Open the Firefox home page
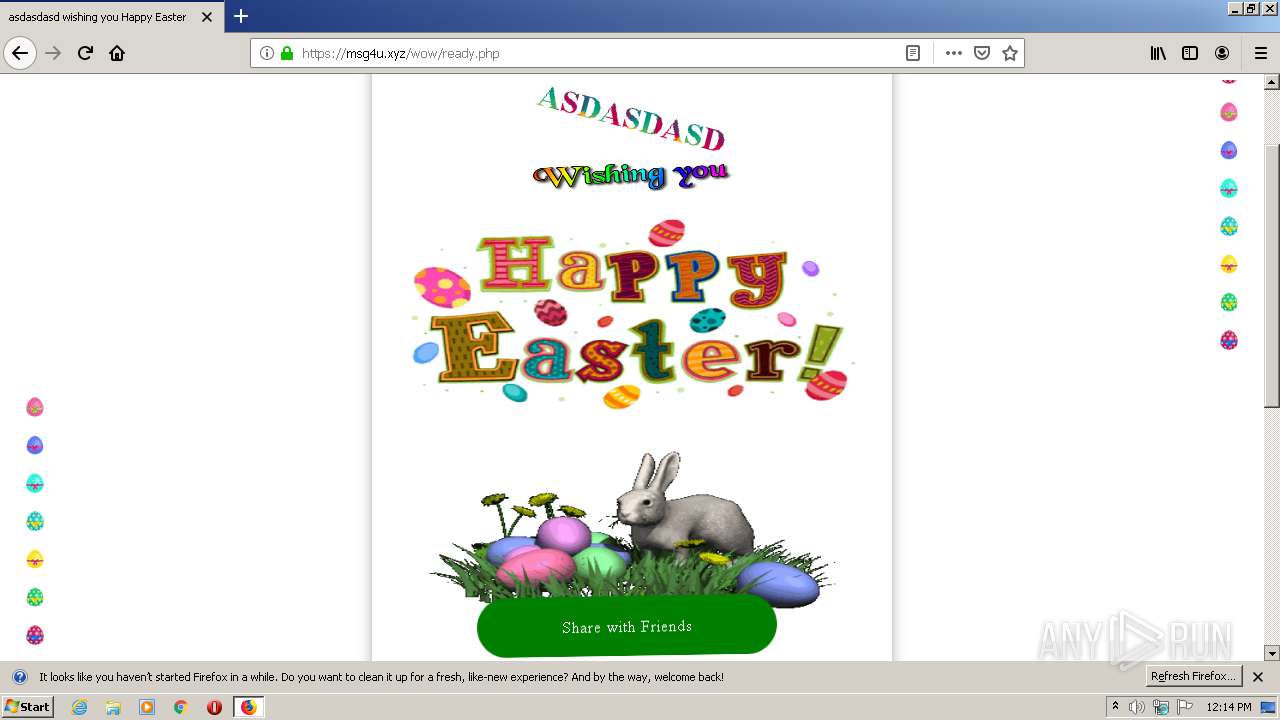1280x720 pixels. coord(117,53)
